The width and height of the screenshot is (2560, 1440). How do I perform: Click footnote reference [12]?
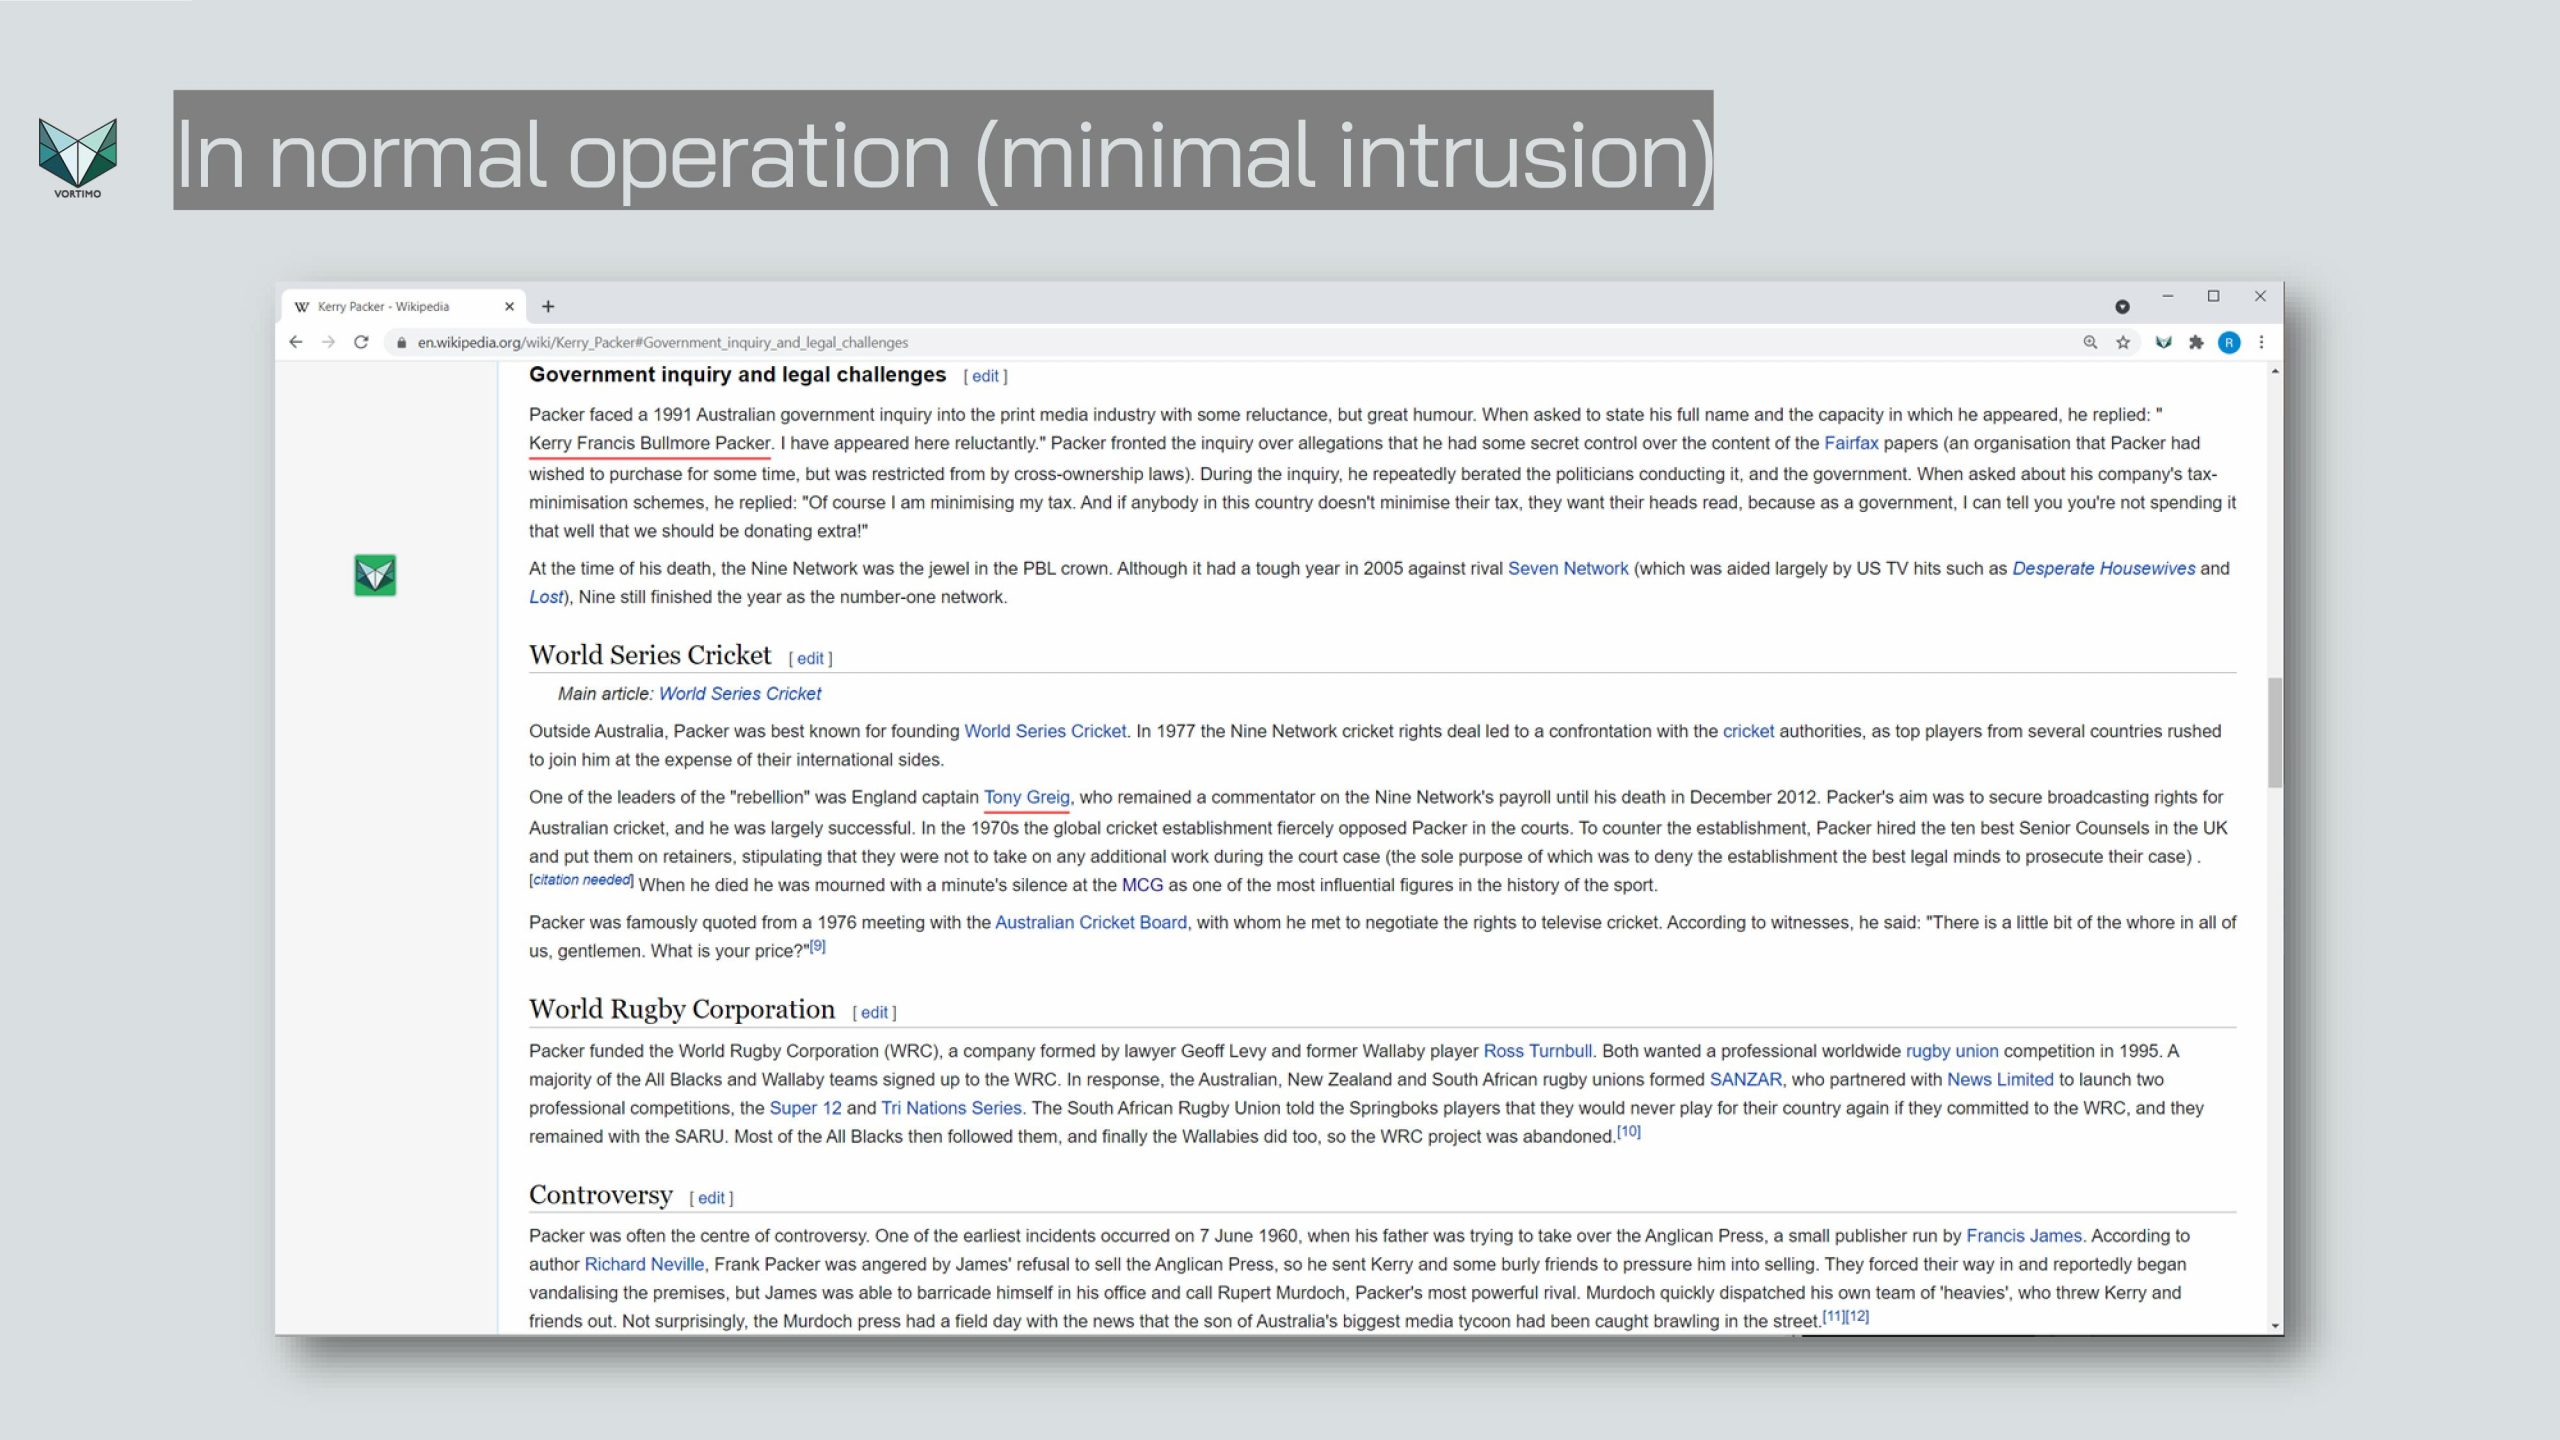[1857, 1316]
